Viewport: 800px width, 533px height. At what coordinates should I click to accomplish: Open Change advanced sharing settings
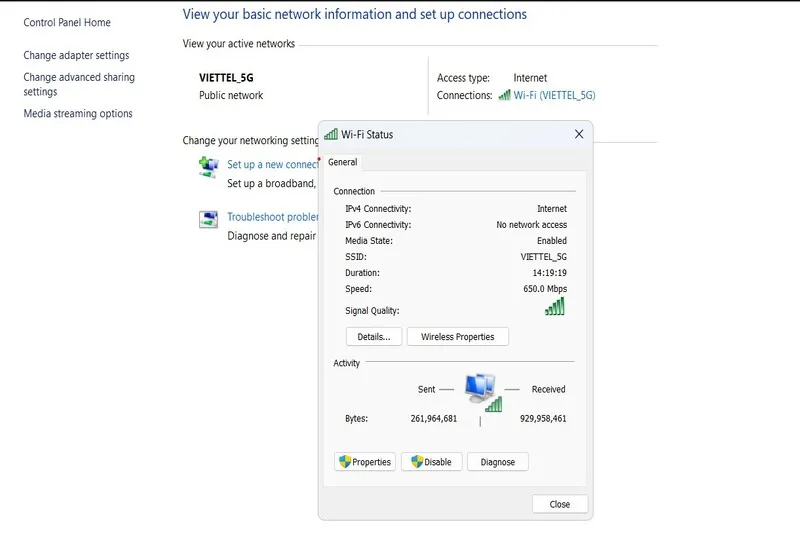pyautogui.click(x=78, y=84)
